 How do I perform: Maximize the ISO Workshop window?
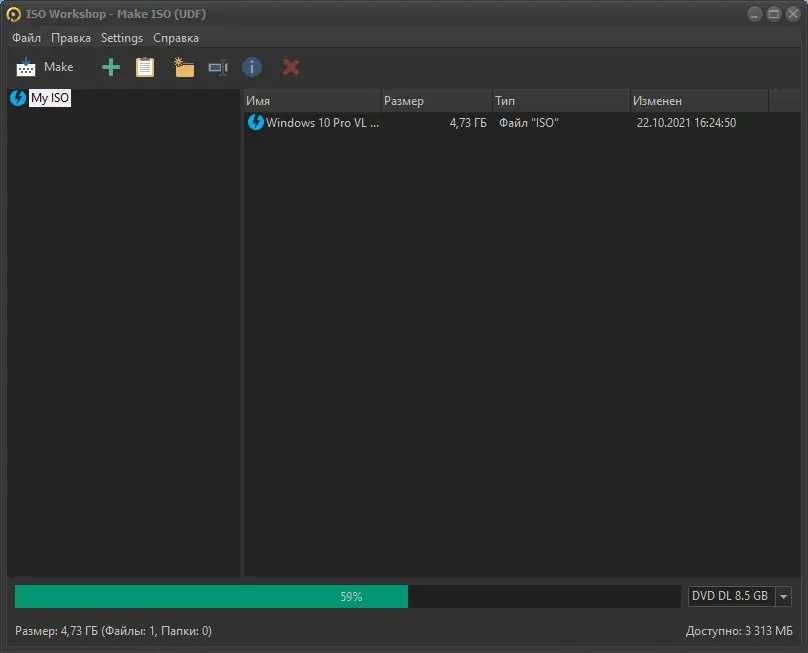coord(773,14)
